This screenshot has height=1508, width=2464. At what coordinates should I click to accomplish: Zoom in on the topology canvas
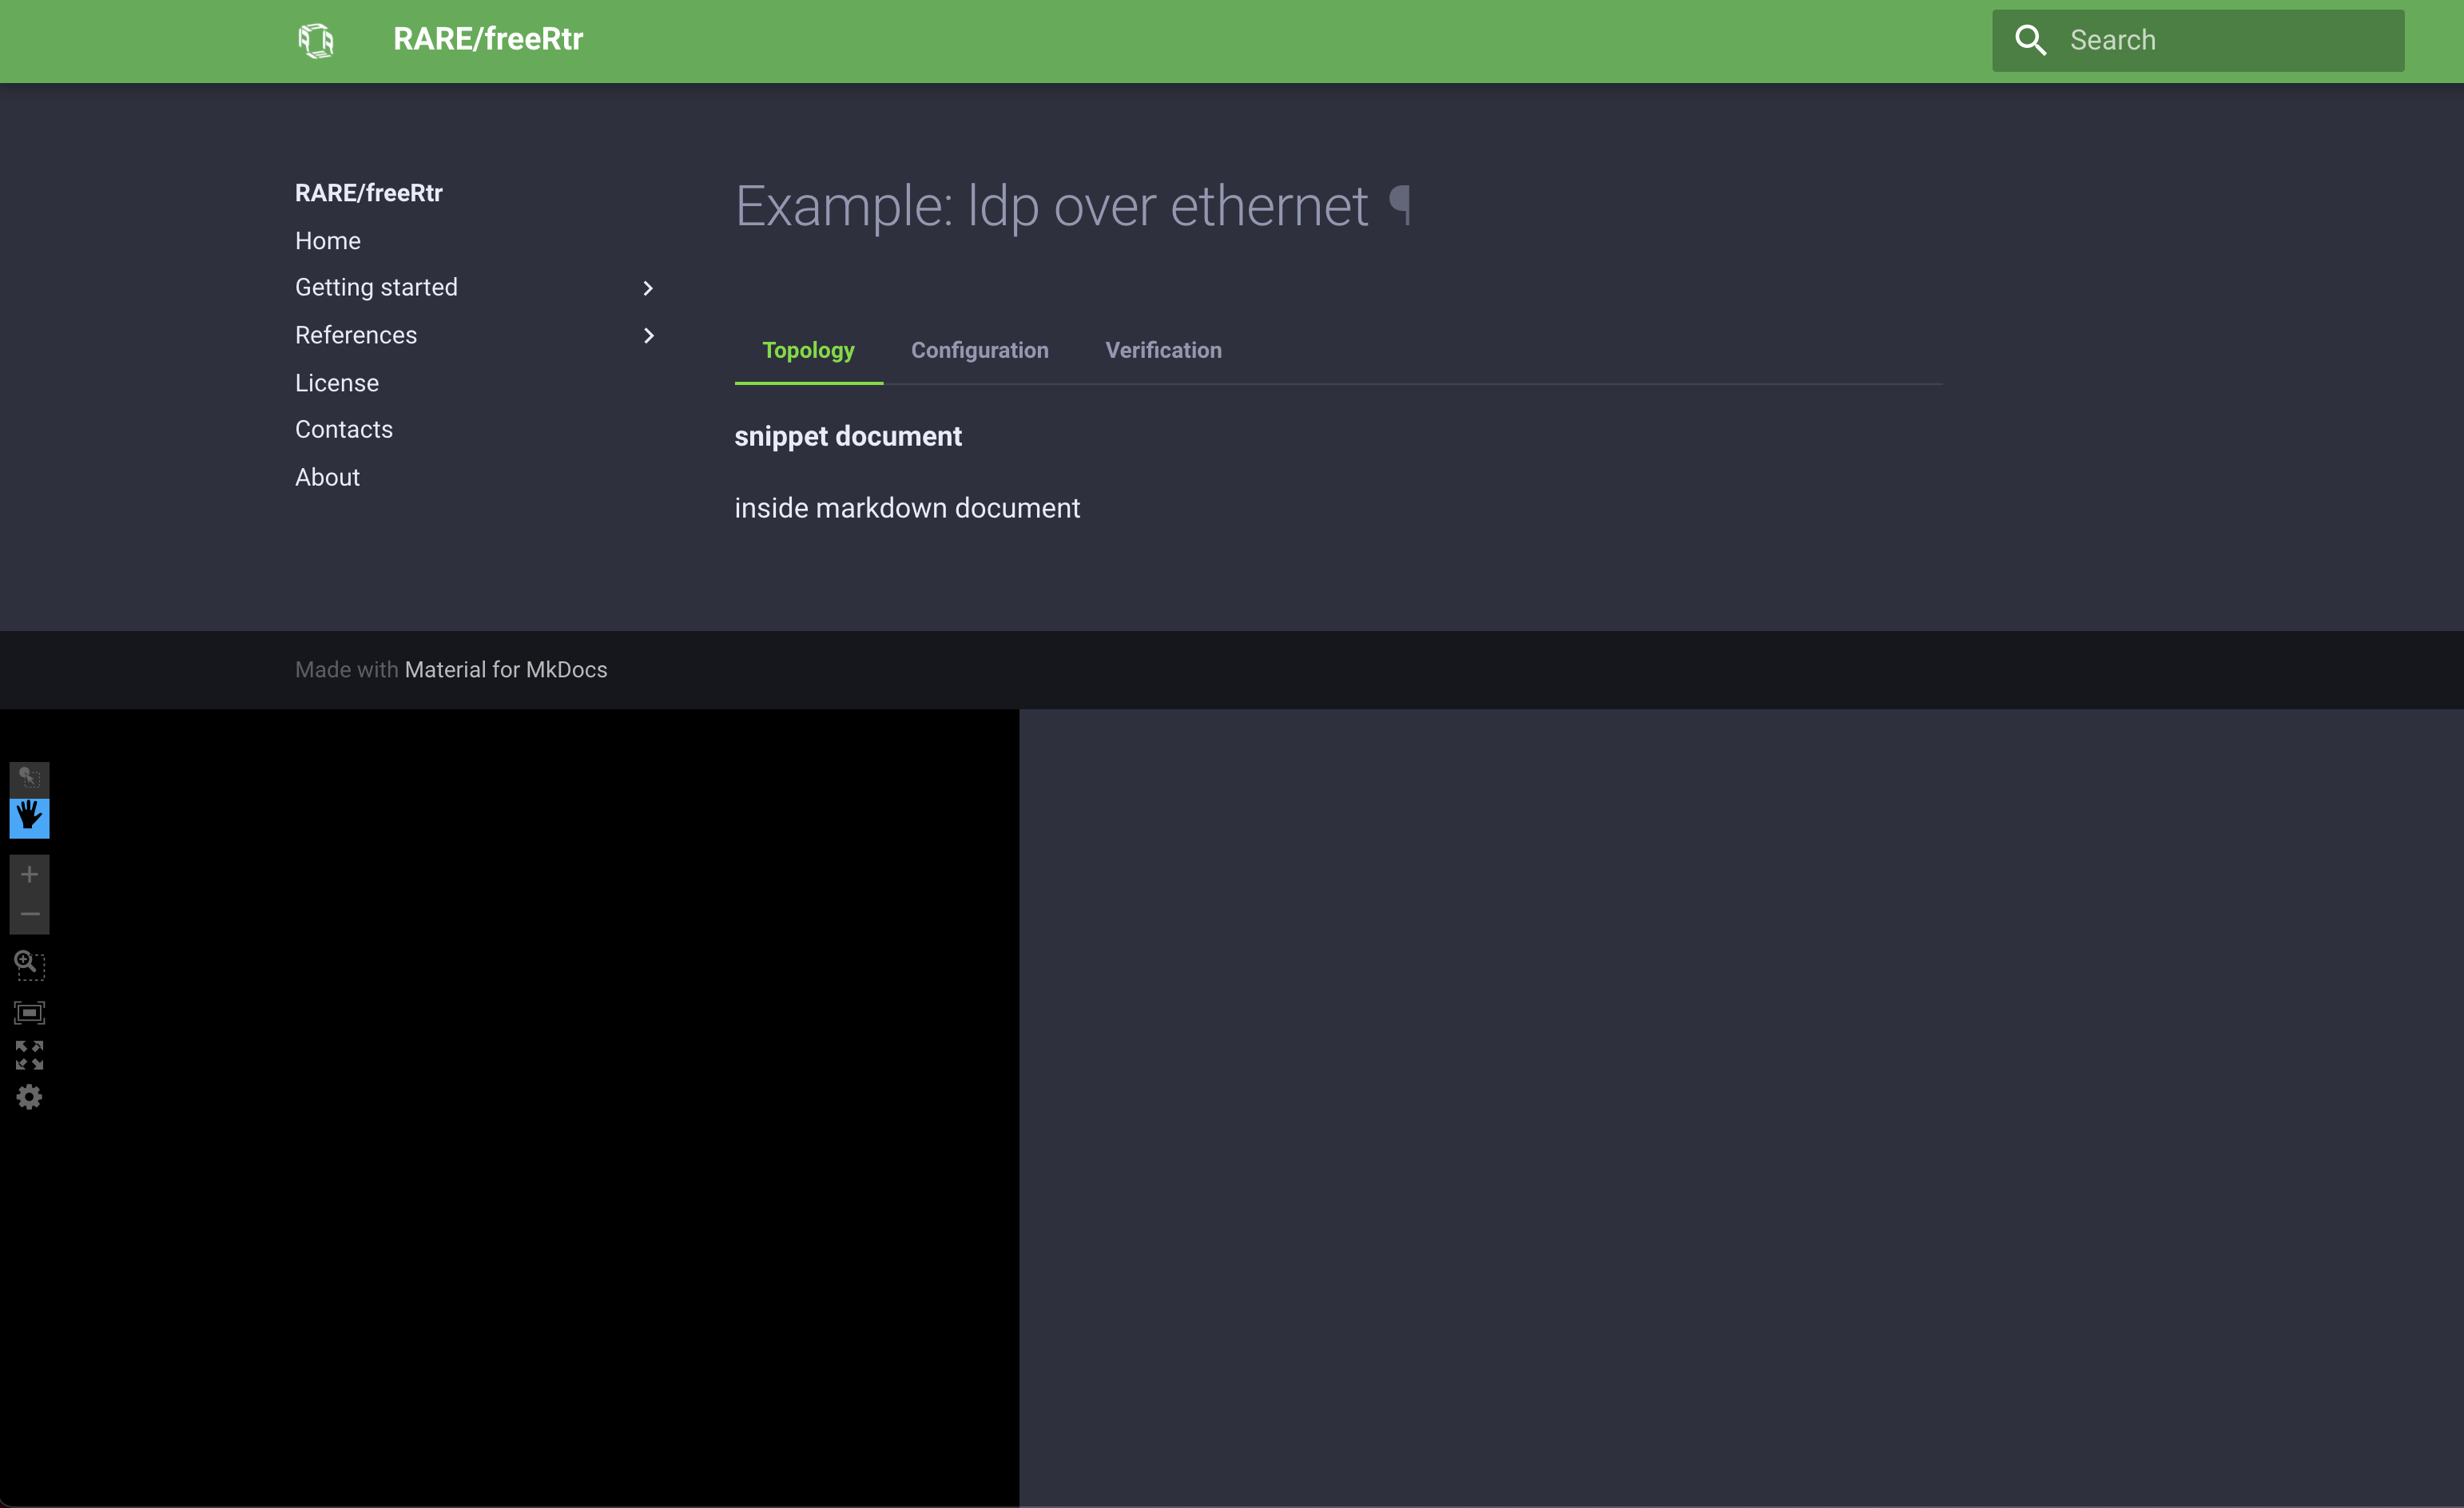pos(29,873)
